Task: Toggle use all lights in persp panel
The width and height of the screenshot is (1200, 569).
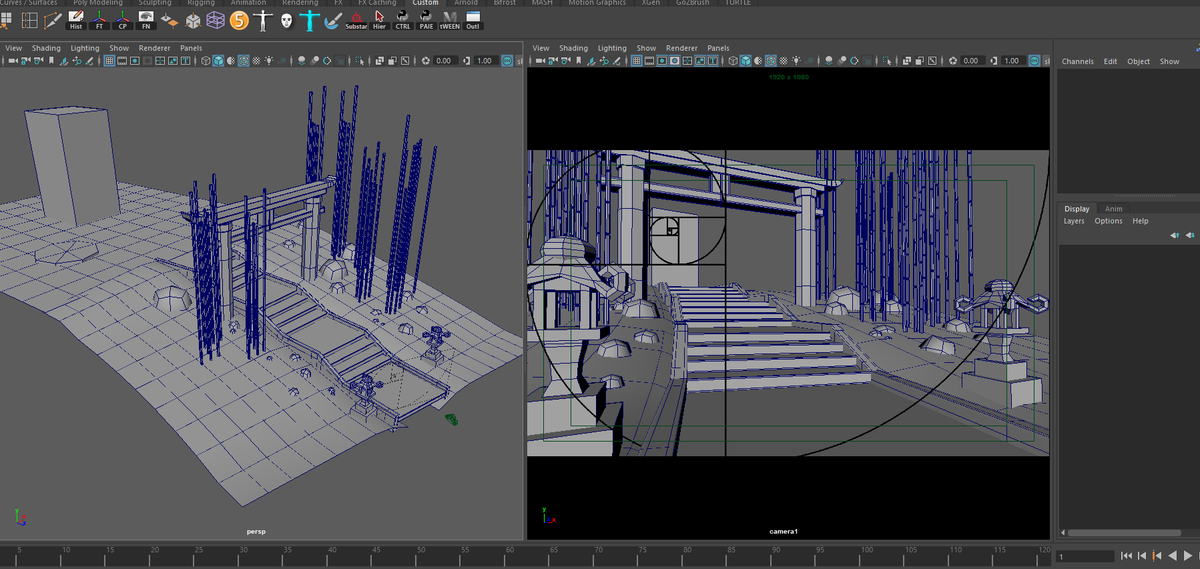Action: (269, 61)
